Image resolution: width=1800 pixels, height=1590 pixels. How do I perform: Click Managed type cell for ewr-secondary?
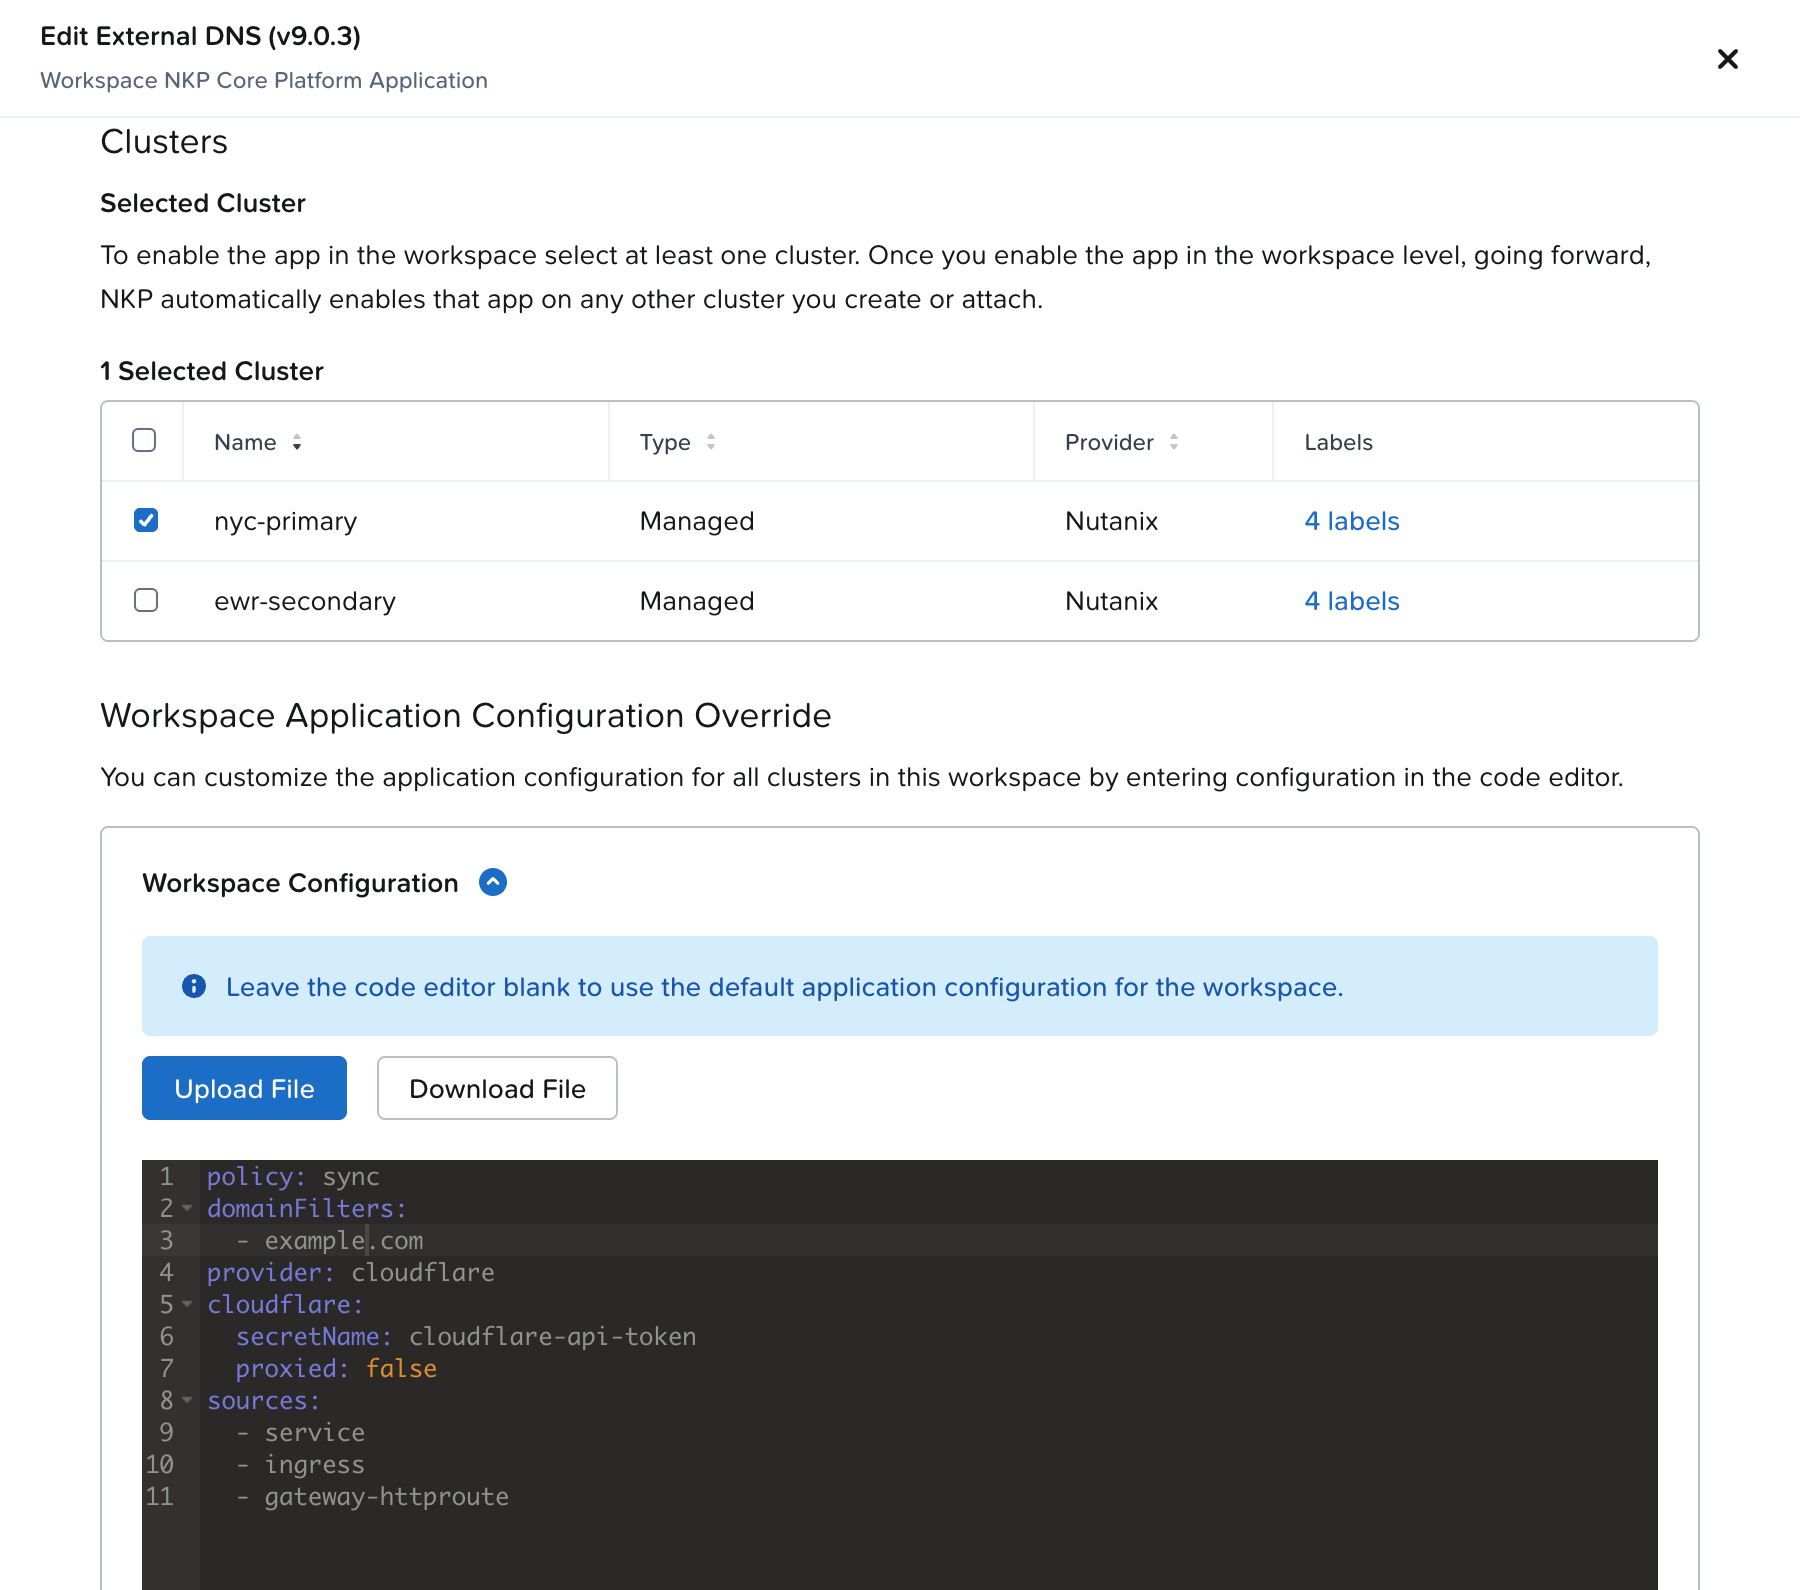point(697,601)
